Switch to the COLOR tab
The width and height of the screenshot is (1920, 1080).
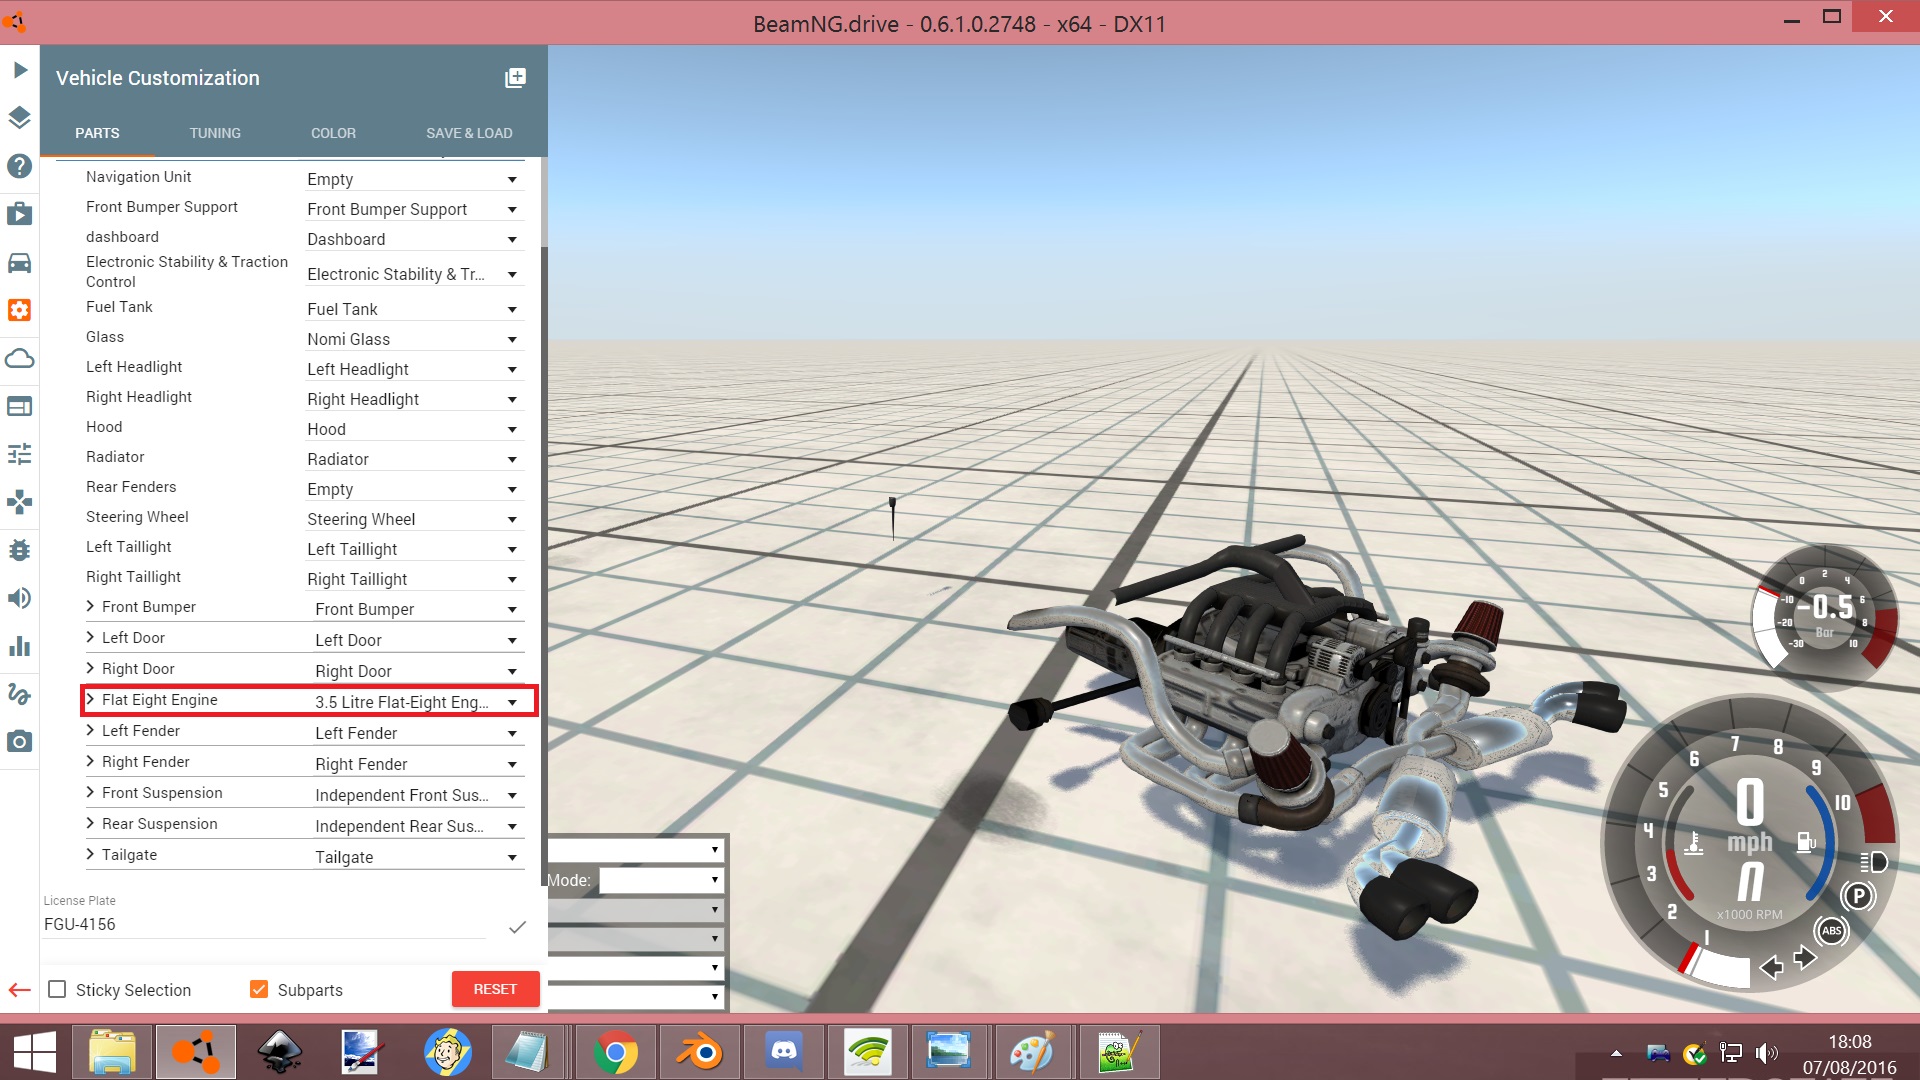[x=333, y=133]
